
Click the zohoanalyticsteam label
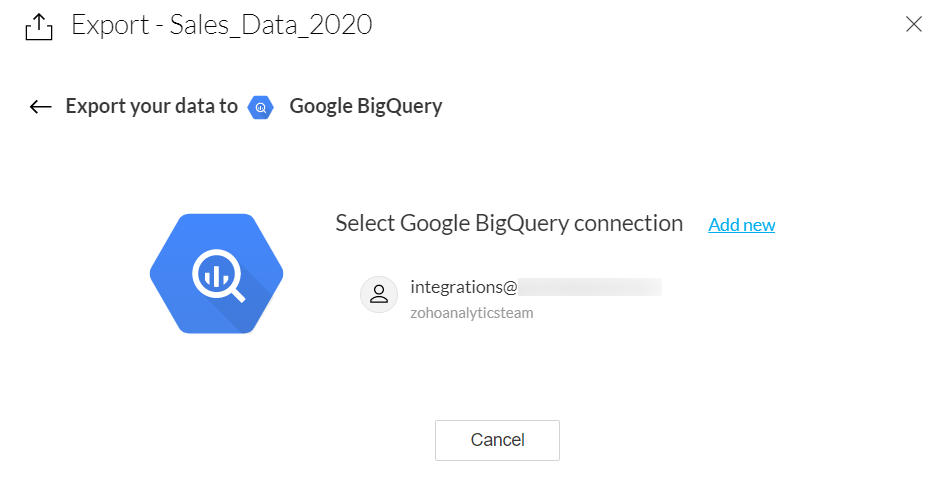coord(471,313)
